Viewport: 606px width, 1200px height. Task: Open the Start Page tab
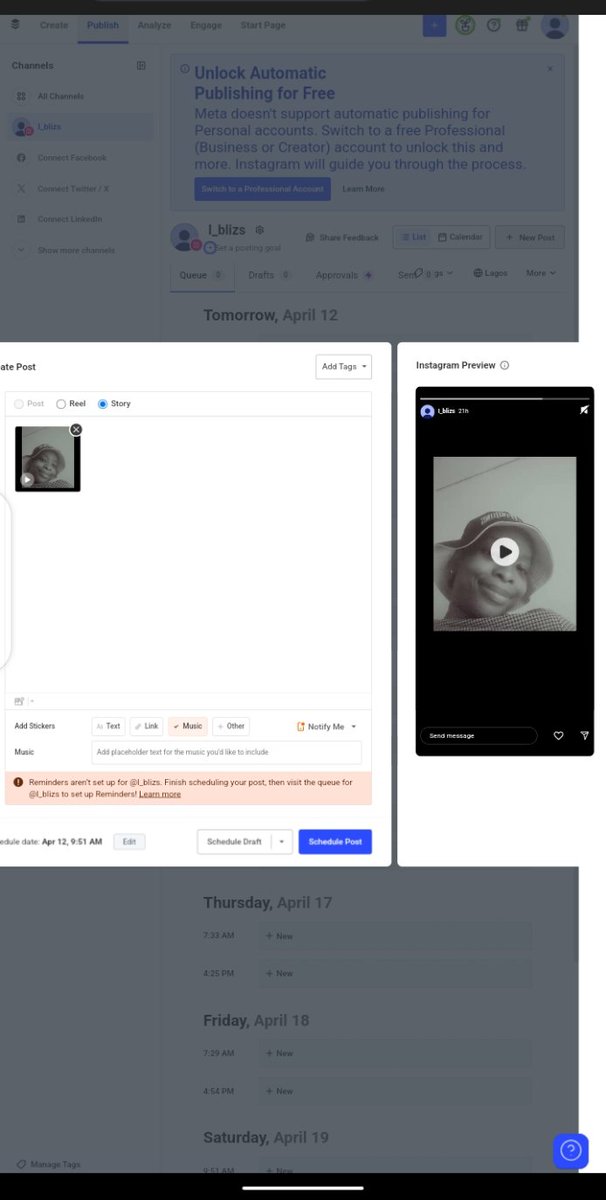point(263,25)
